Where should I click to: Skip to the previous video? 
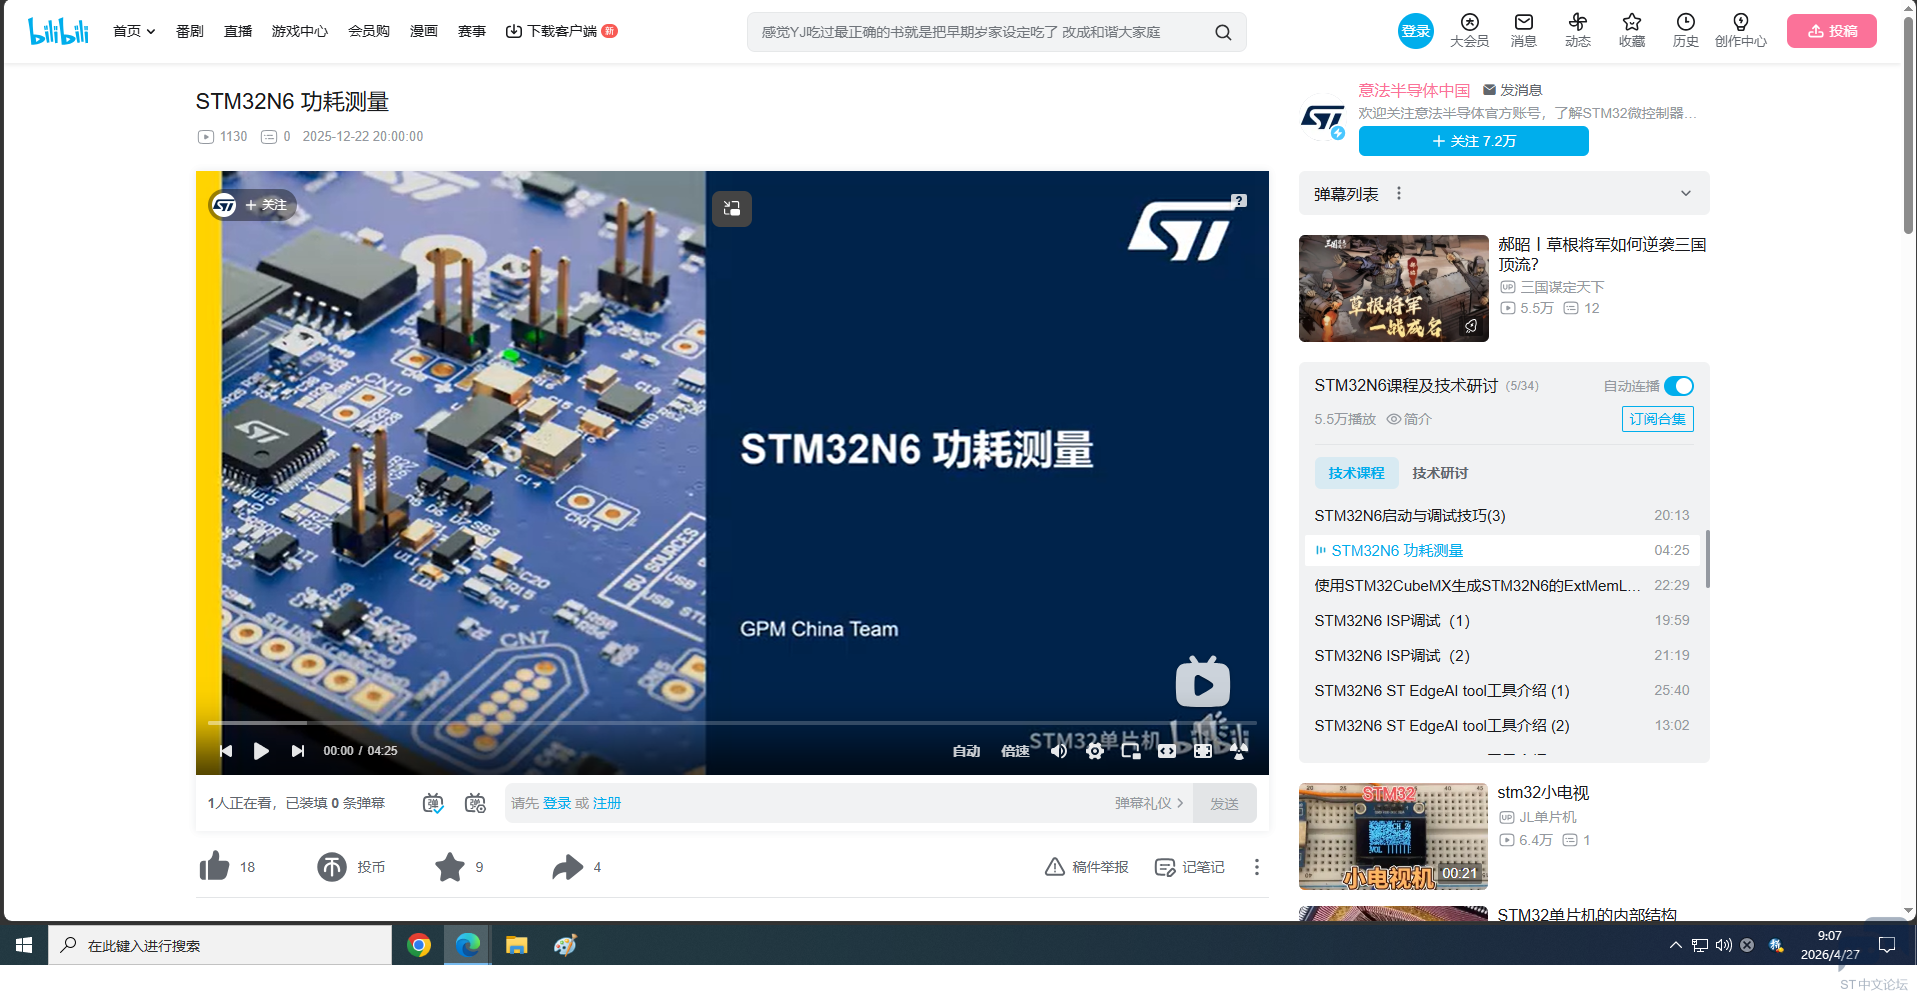tap(226, 751)
